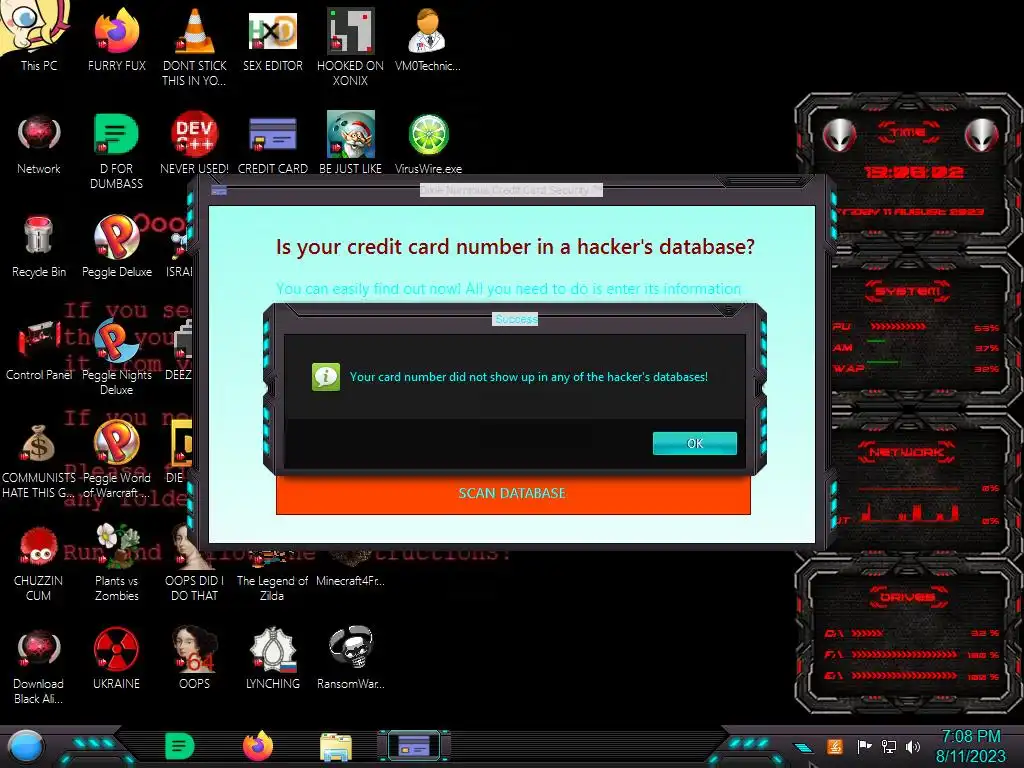The width and height of the screenshot is (1024, 768).
Task: Open the Minecraft4Fr desktop icon
Action: click(350, 569)
